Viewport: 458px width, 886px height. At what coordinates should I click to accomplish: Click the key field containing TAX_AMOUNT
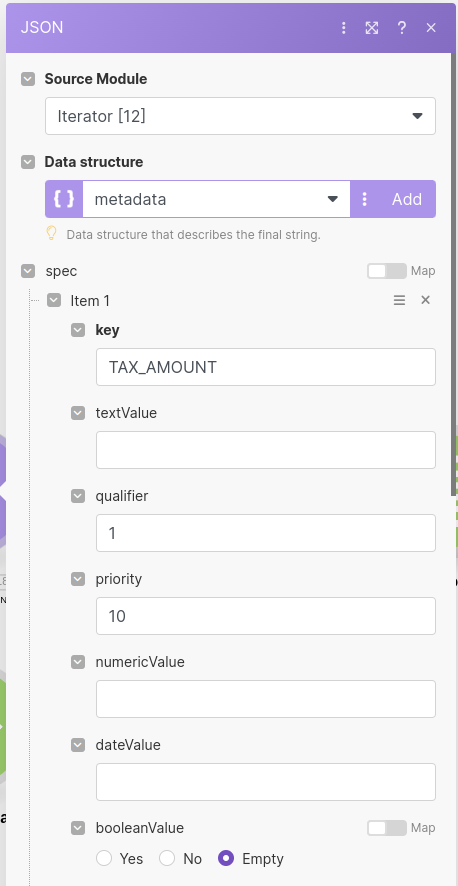[x=266, y=367]
